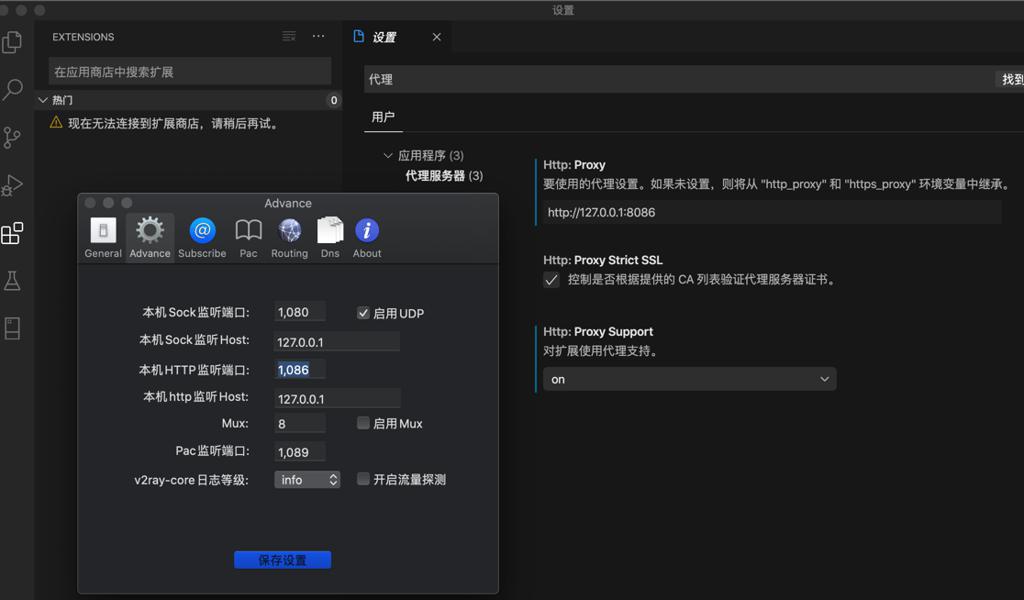Click the EXTENSIONS panel title
The width and height of the screenshot is (1024, 600).
pyautogui.click(x=83, y=37)
